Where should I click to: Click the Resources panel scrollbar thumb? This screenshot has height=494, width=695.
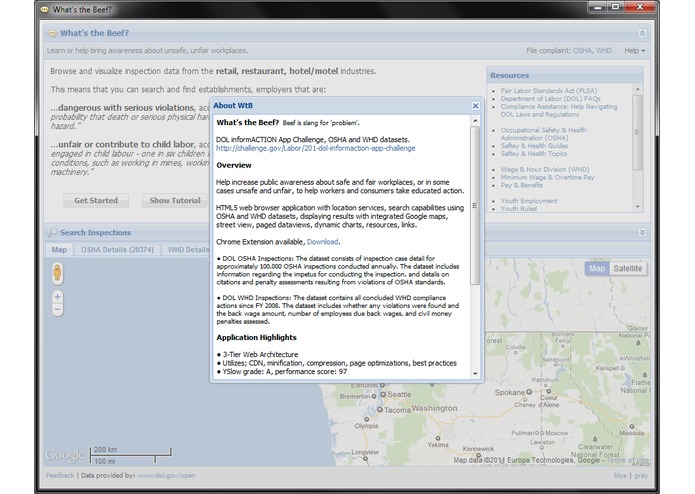coord(638,132)
